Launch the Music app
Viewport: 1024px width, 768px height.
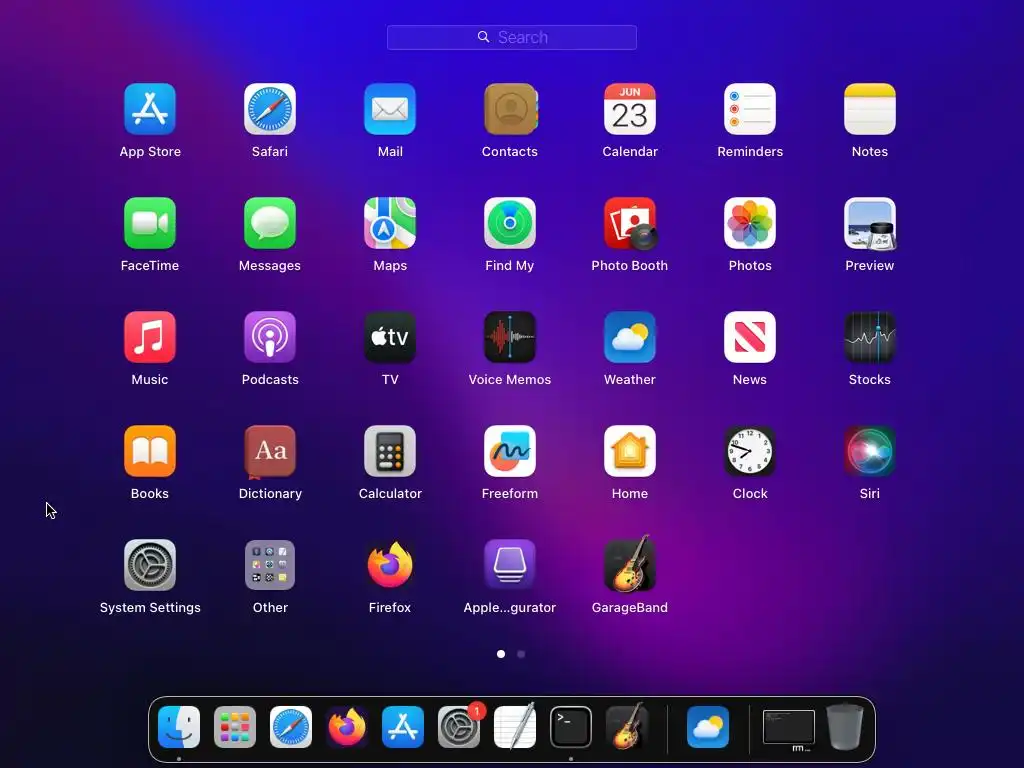click(x=150, y=337)
